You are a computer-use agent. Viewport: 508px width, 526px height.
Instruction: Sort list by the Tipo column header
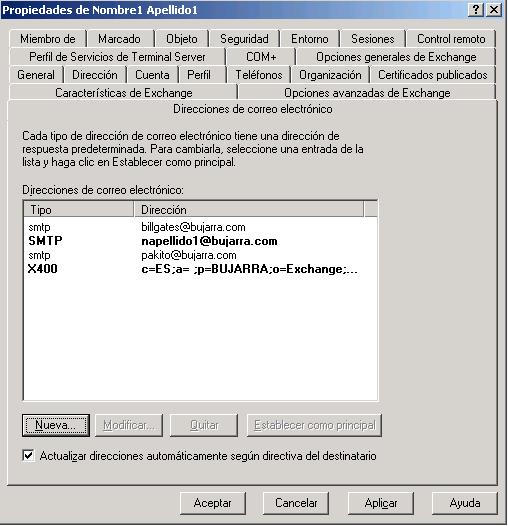[79, 210]
